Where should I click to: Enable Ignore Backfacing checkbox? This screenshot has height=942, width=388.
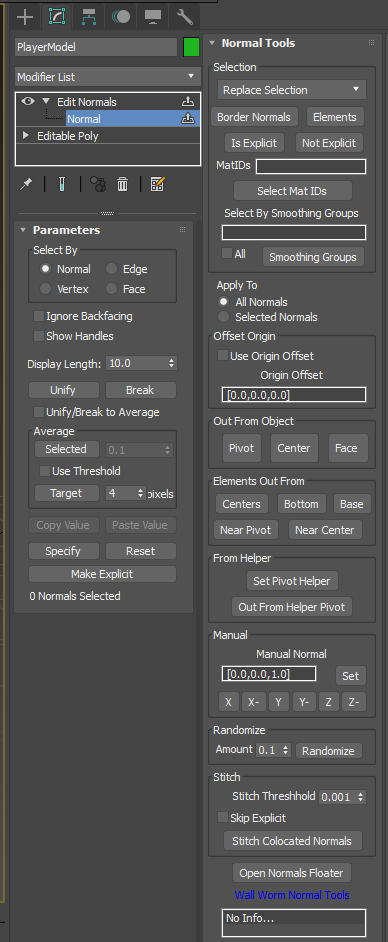pyautogui.click(x=38, y=316)
